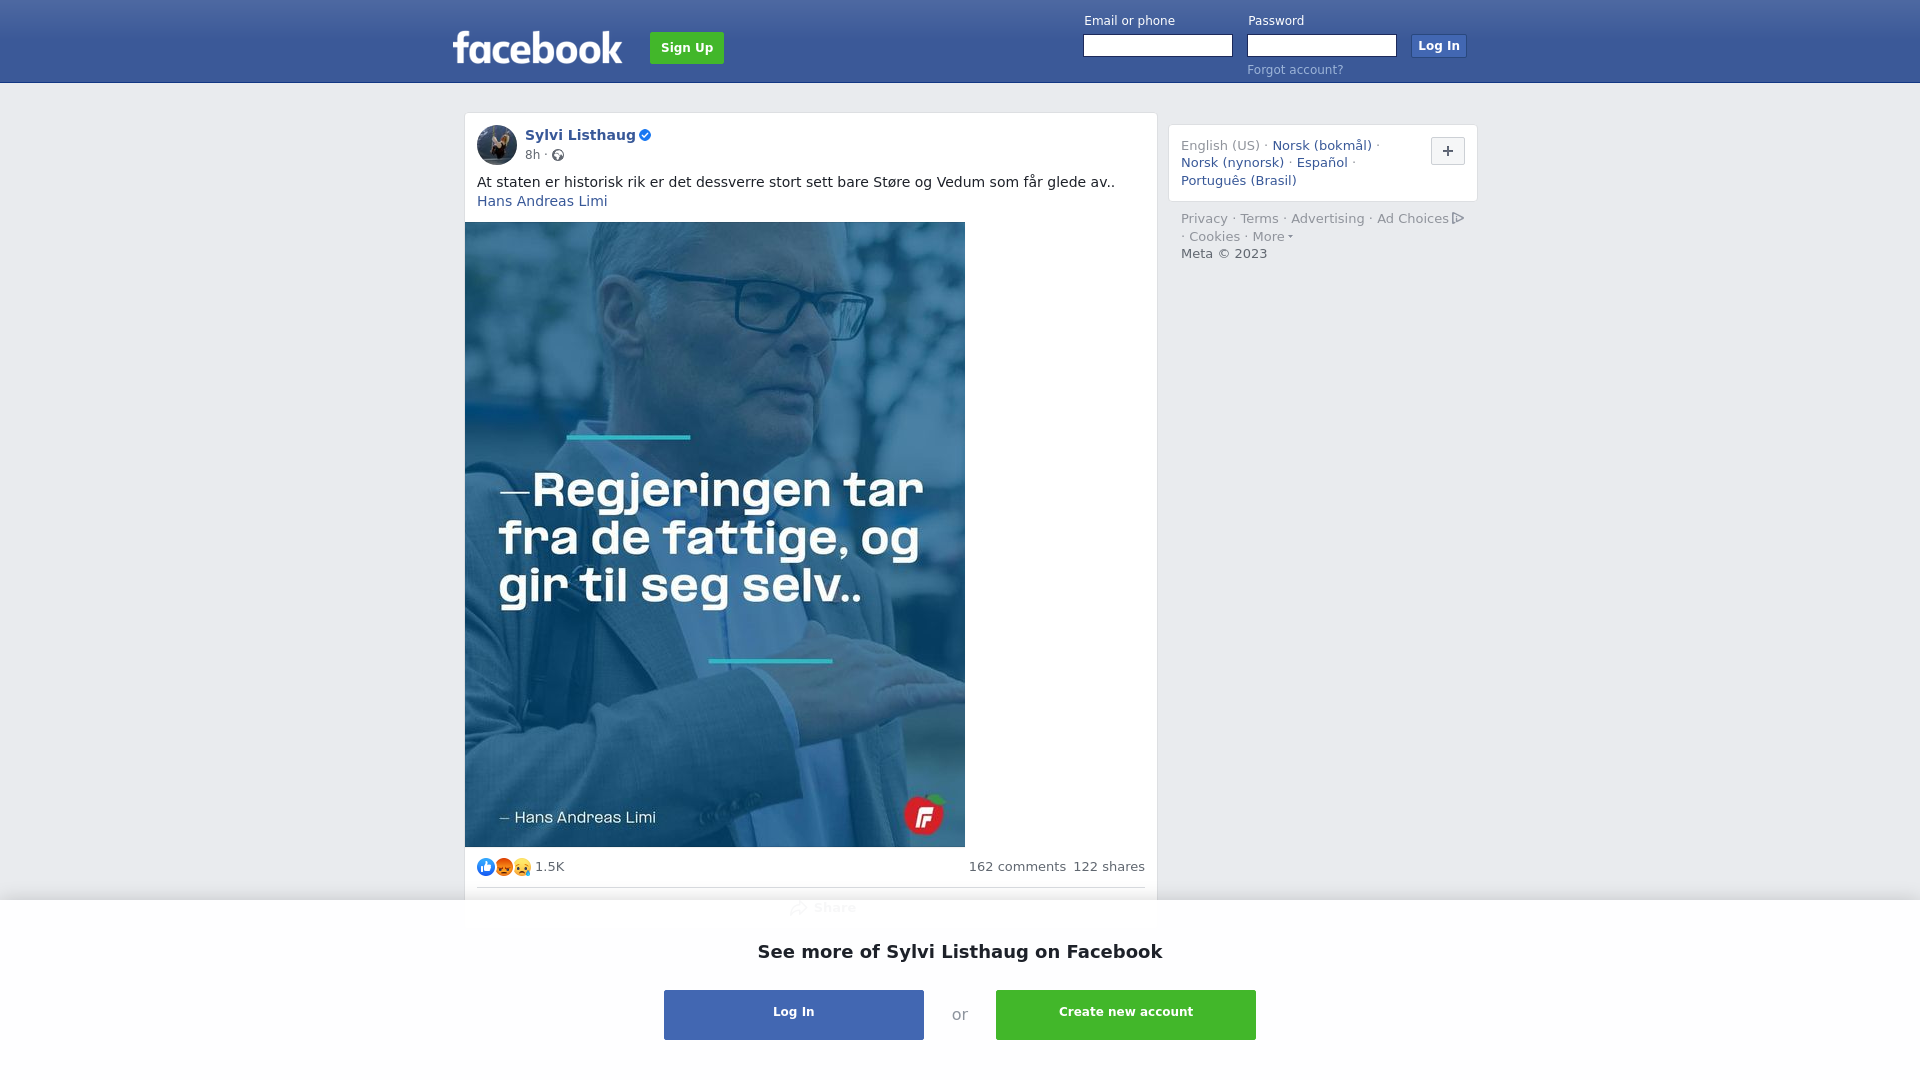1920x1080 pixels.
Task: Click the Facebook logo
Action: (537, 47)
